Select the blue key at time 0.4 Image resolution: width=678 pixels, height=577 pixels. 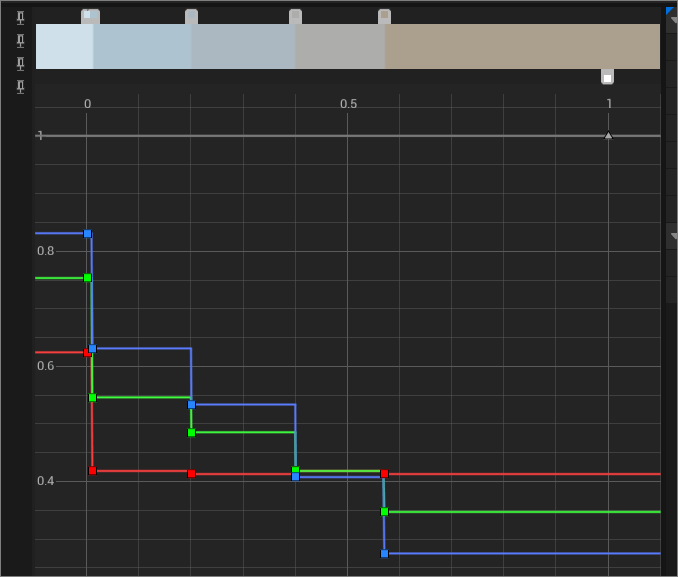coord(296,477)
